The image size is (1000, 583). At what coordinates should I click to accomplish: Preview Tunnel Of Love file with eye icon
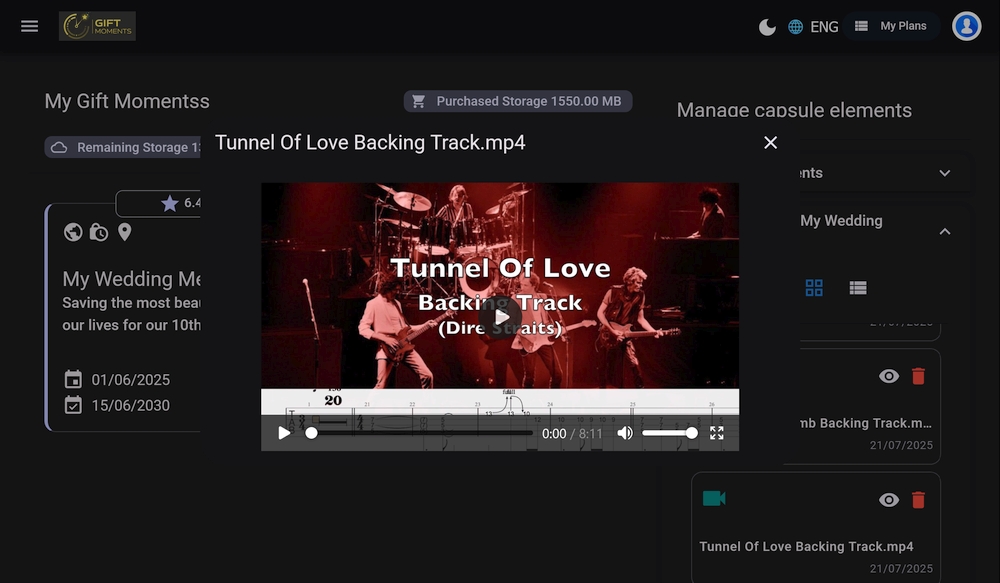coord(888,500)
